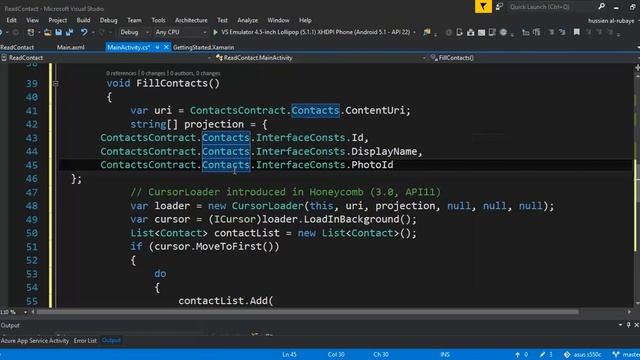Open the Output panel window options dropdown
Image resolution: width=640 pixels, height=360 pixels.
point(620,325)
